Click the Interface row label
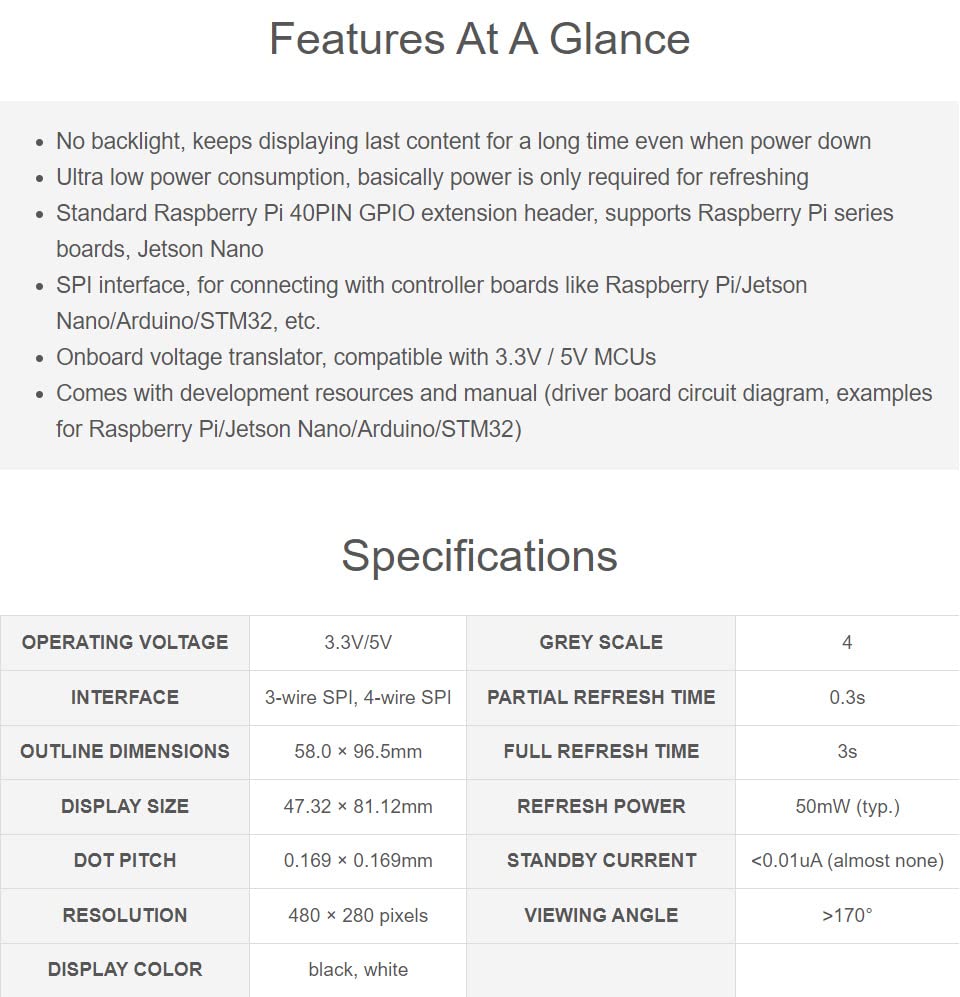This screenshot has height=997, width=960. click(125, 697)
